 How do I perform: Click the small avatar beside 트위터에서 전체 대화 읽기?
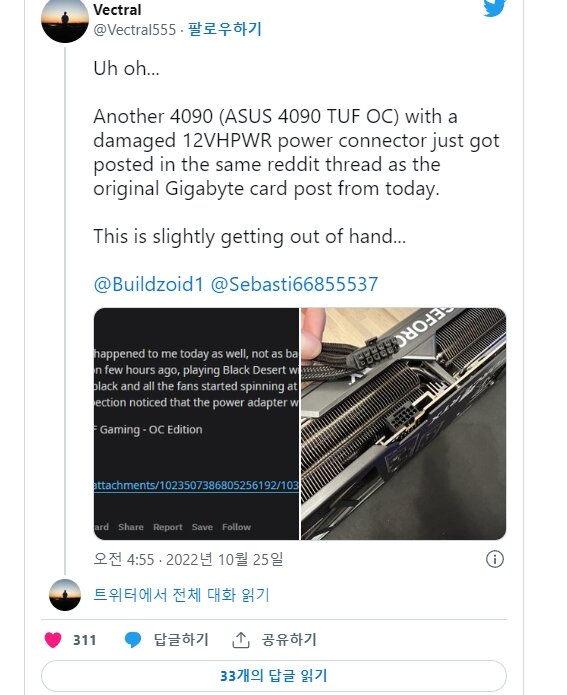pyautogui.click(x=65, y=595)
